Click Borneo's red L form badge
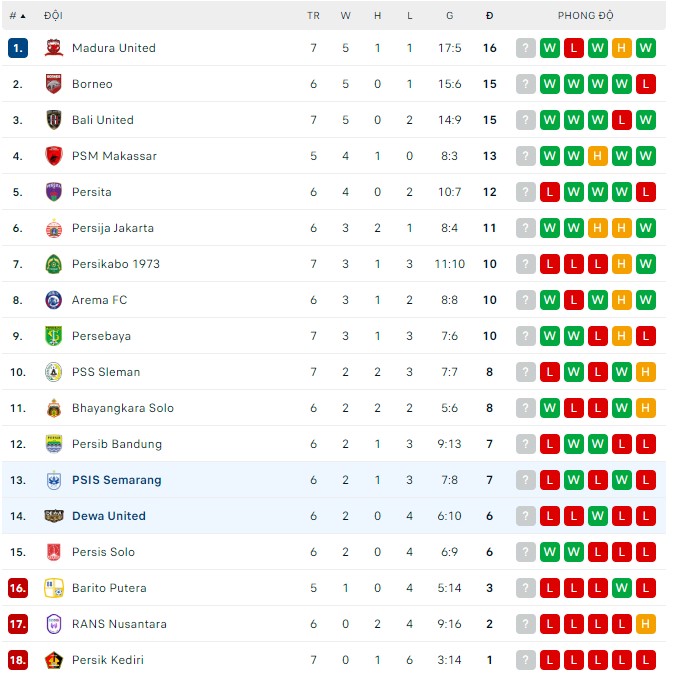Viewport: 678px width, 676px height. click(x=645, y=84)
